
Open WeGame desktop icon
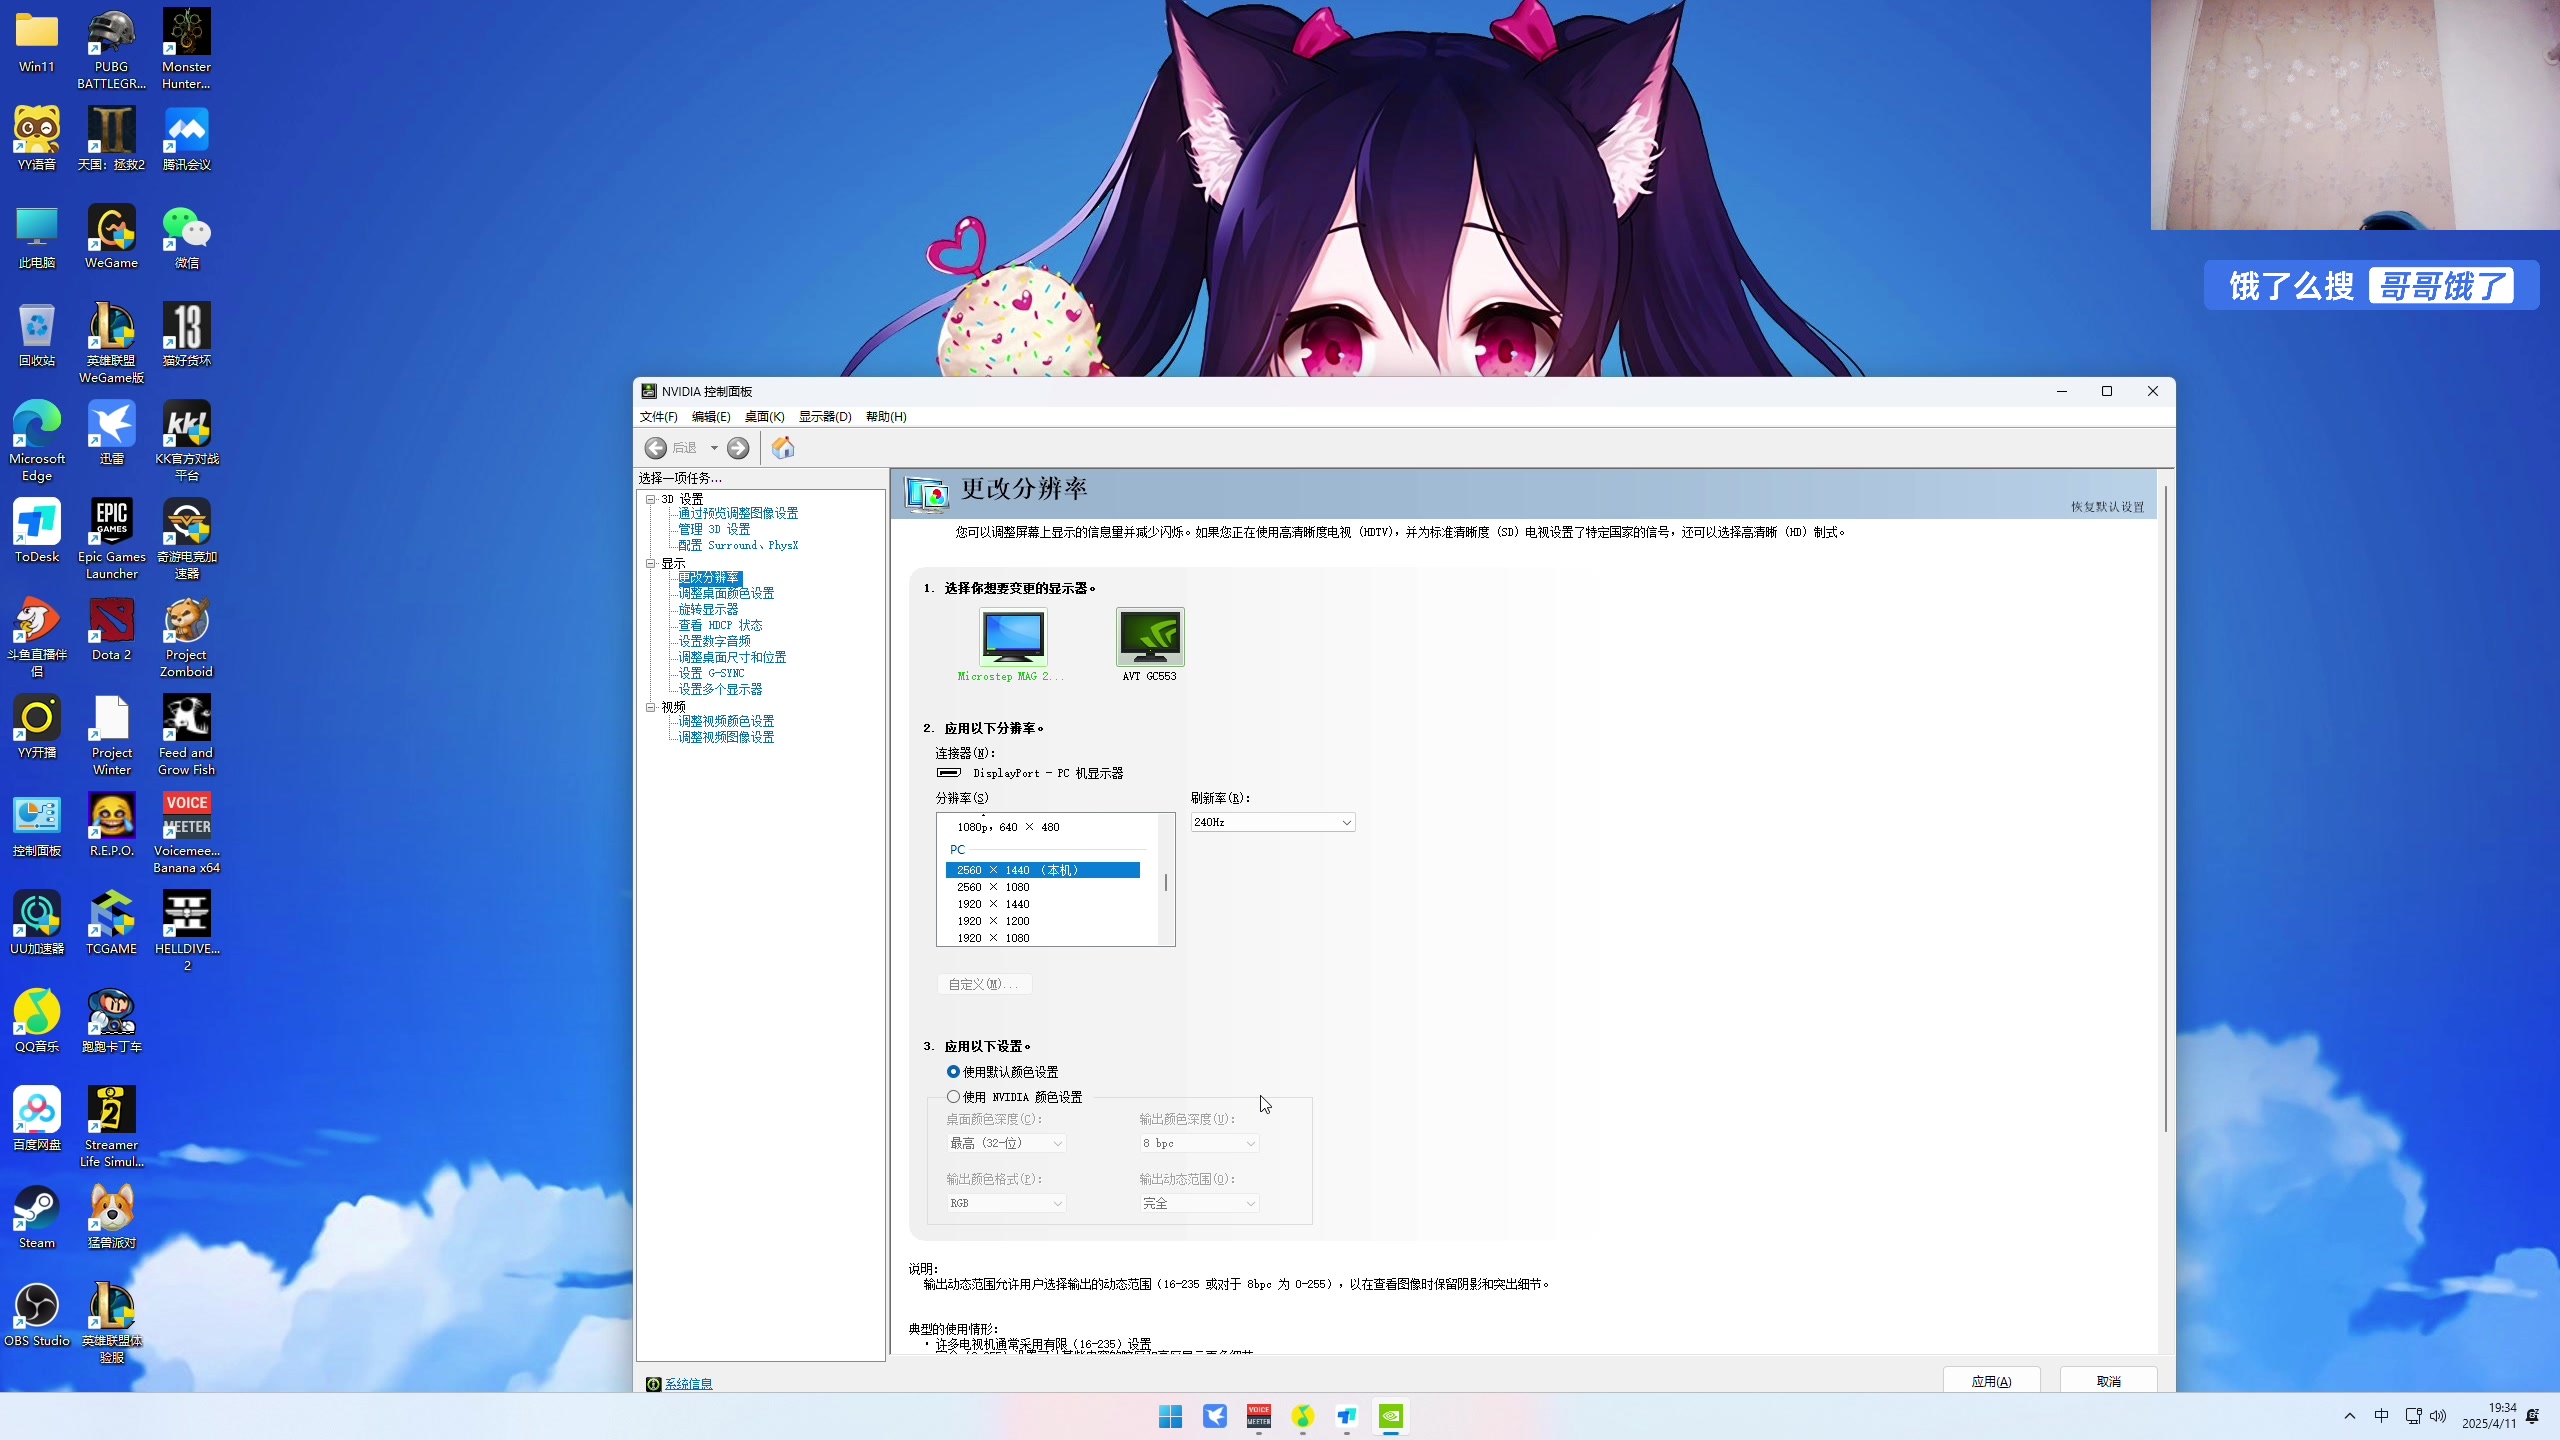(111, 238)
